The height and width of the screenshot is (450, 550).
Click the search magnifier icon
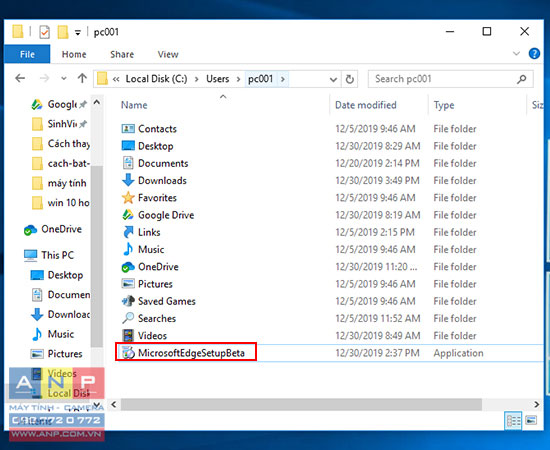(x=522, y=79)
